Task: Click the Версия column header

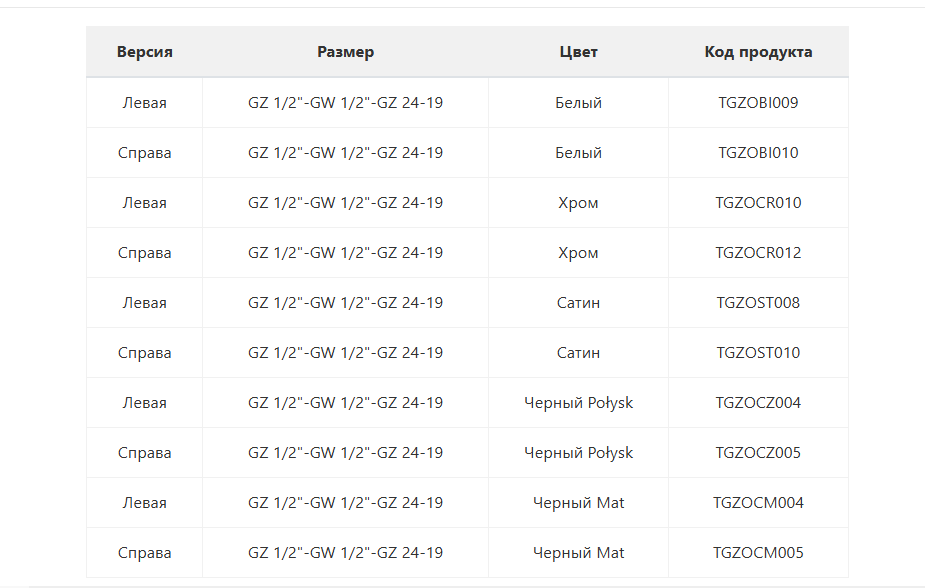Action: tap(144, 52)
